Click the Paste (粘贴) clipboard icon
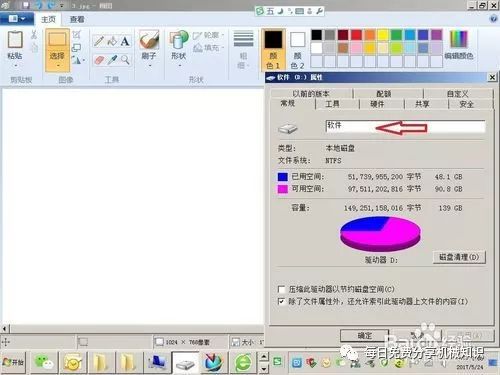Image resolution: width=500 pixels, height=375 pixels. click(x=15, y=39)
